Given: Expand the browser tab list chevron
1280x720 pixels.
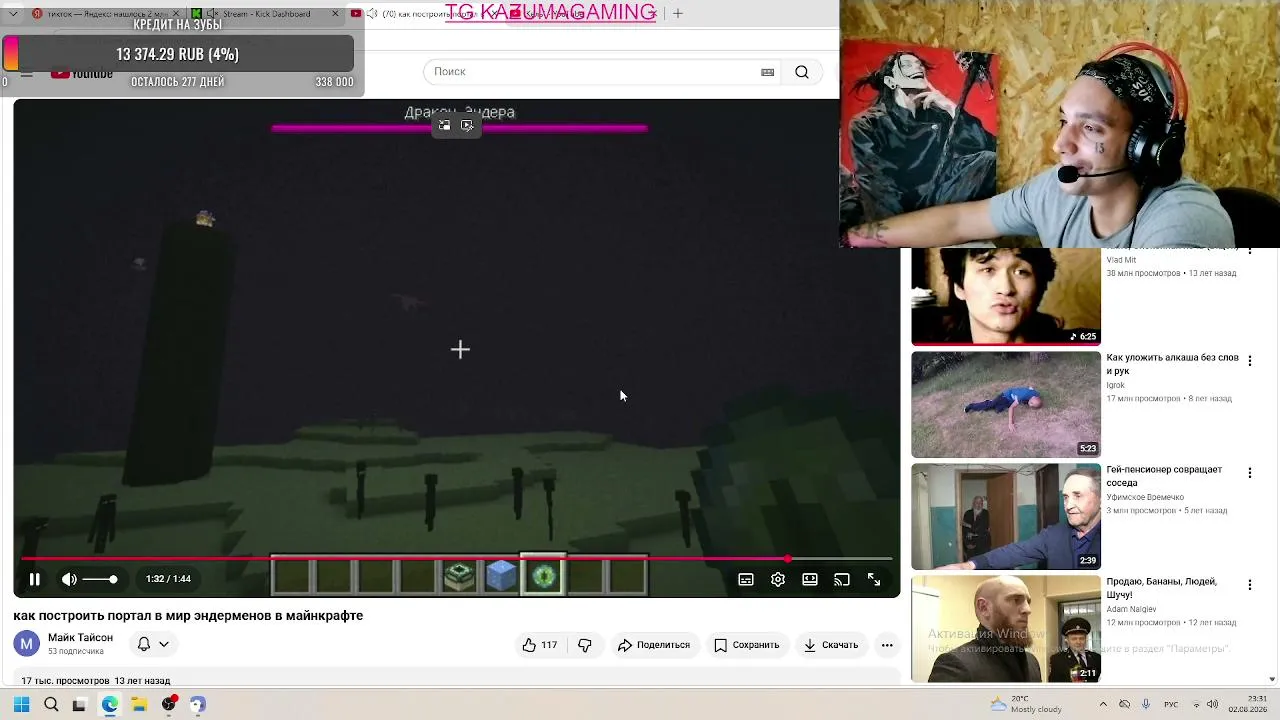Looking at the screenshot, I should pos(13,14).
